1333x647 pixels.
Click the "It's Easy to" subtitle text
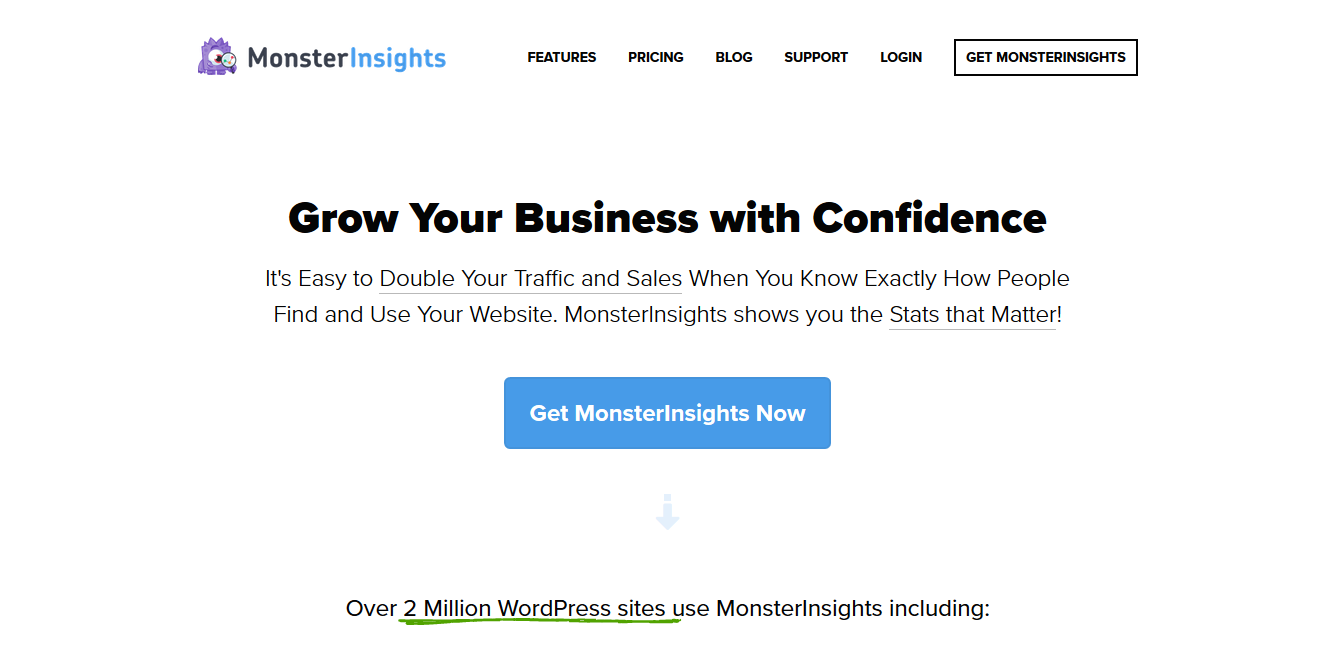[319, 279]
